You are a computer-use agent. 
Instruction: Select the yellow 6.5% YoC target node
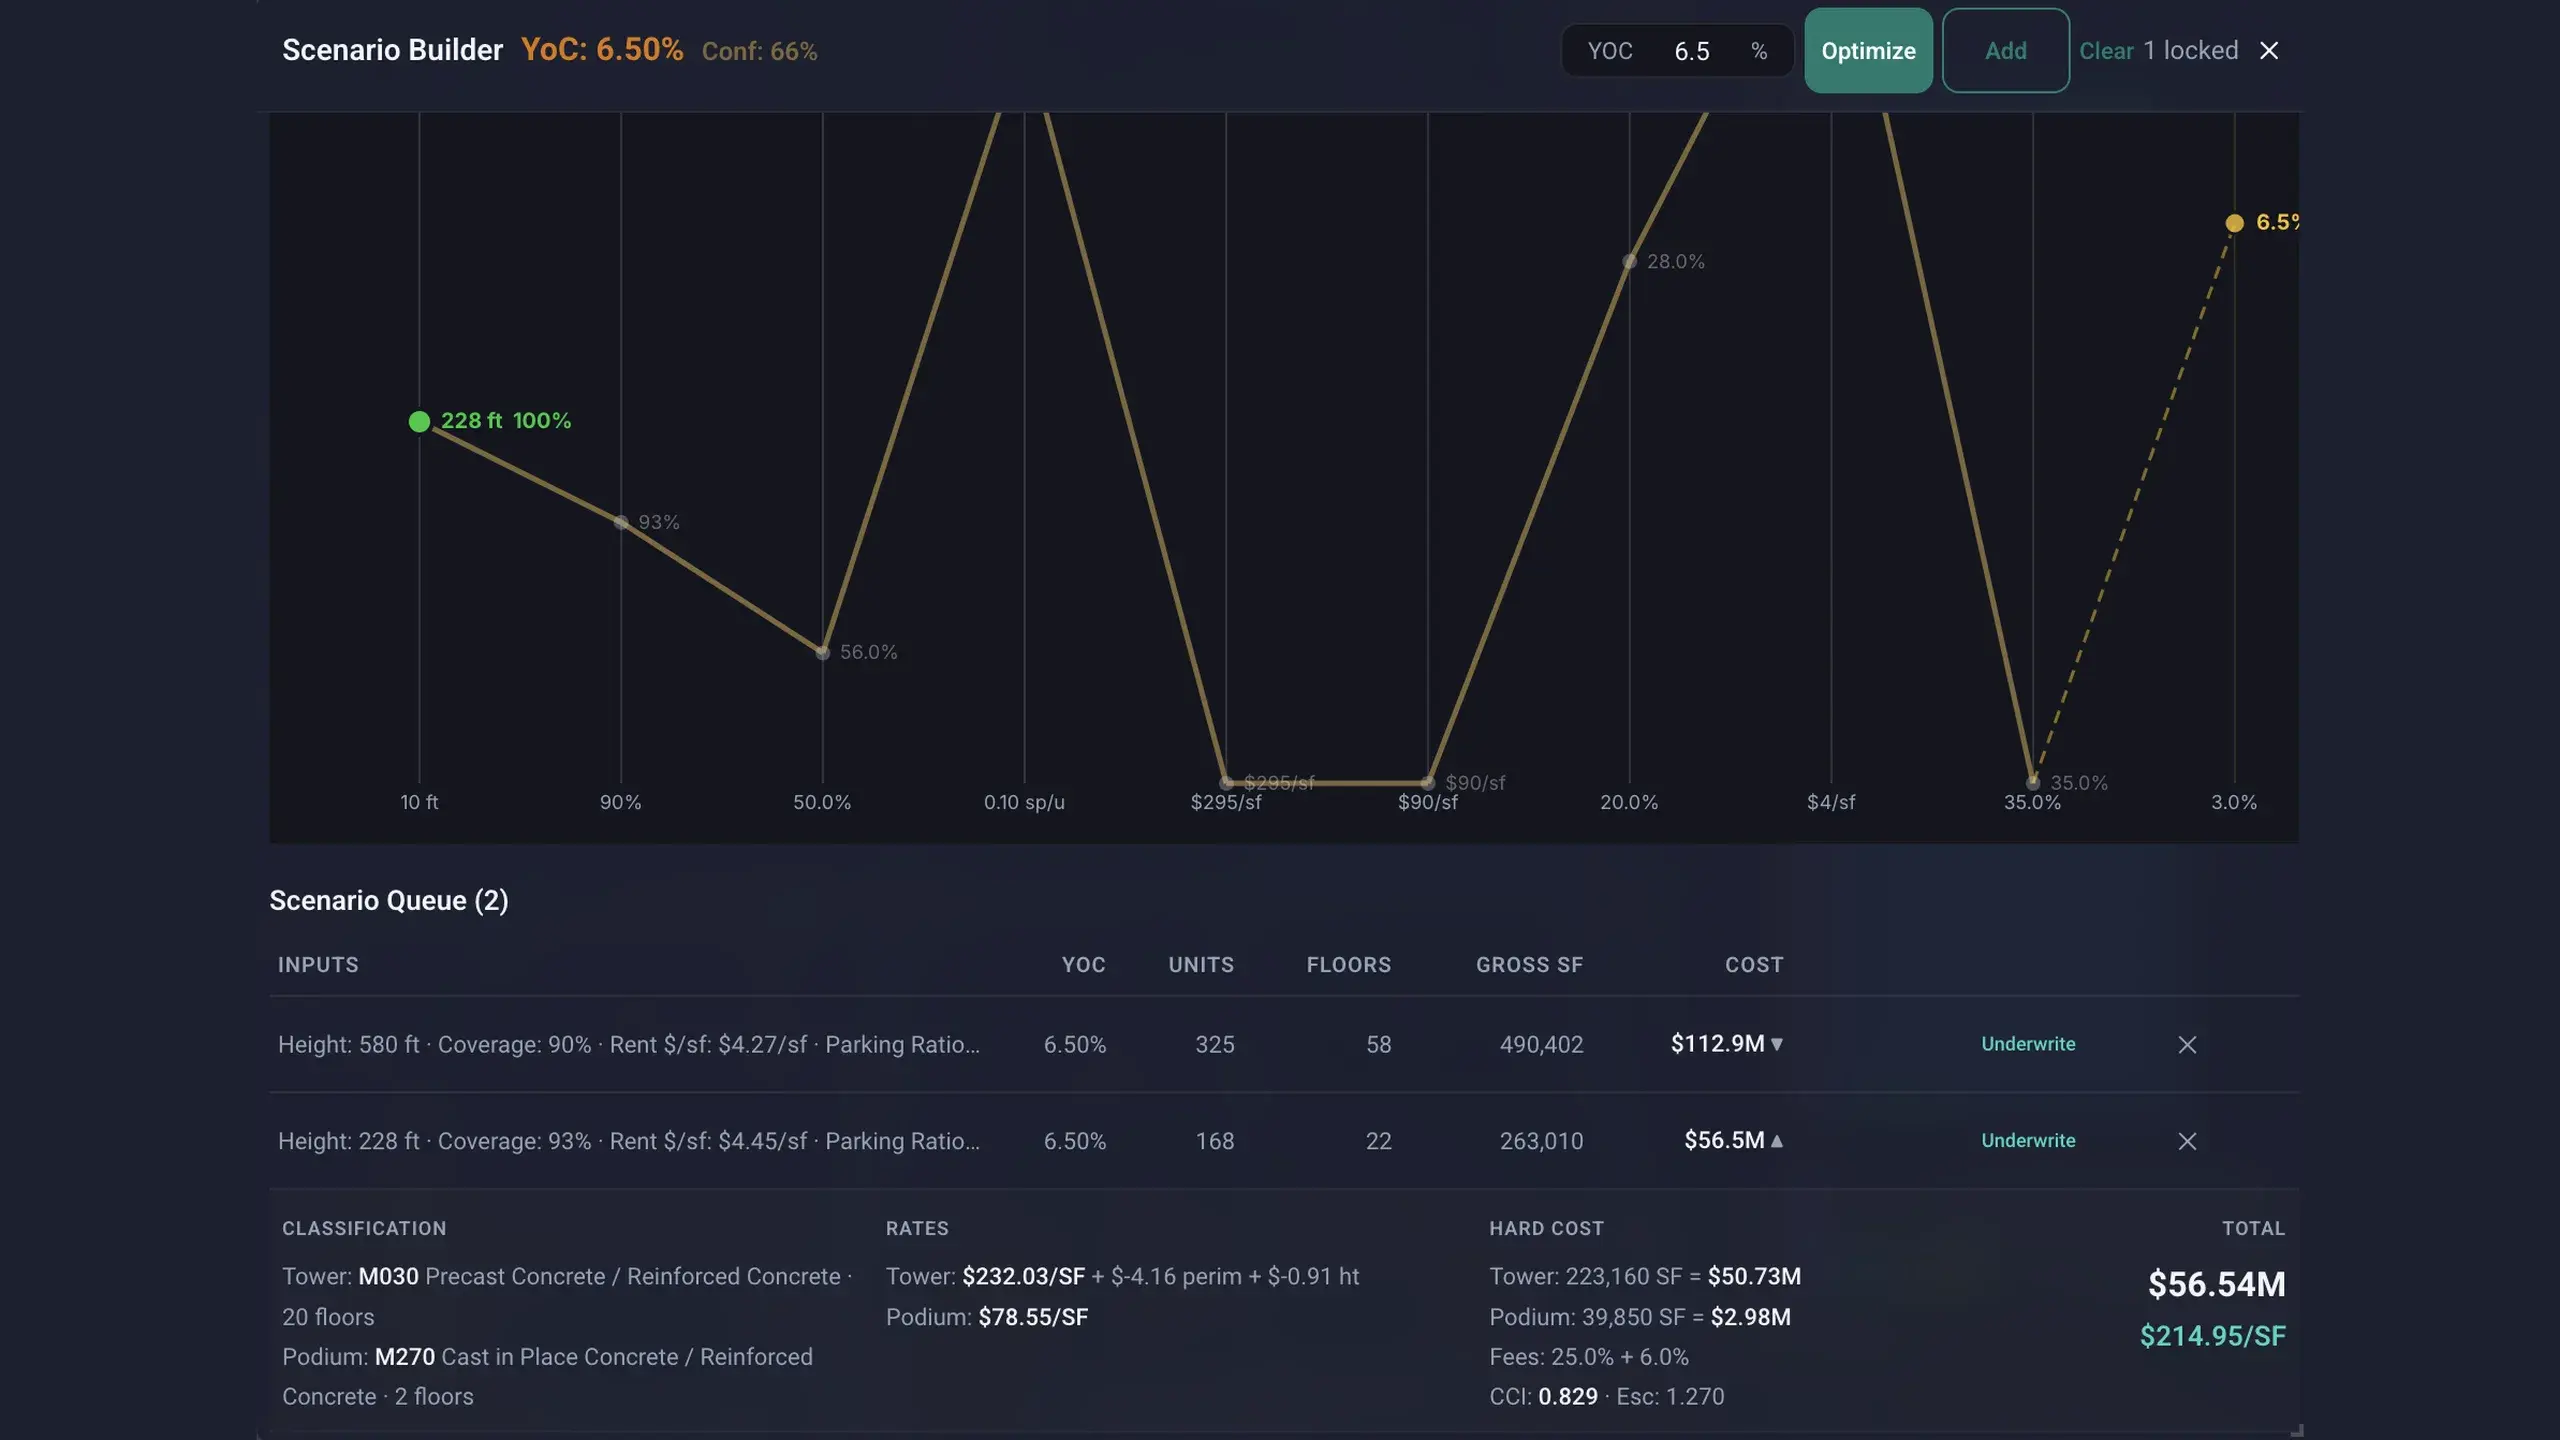2234,223
